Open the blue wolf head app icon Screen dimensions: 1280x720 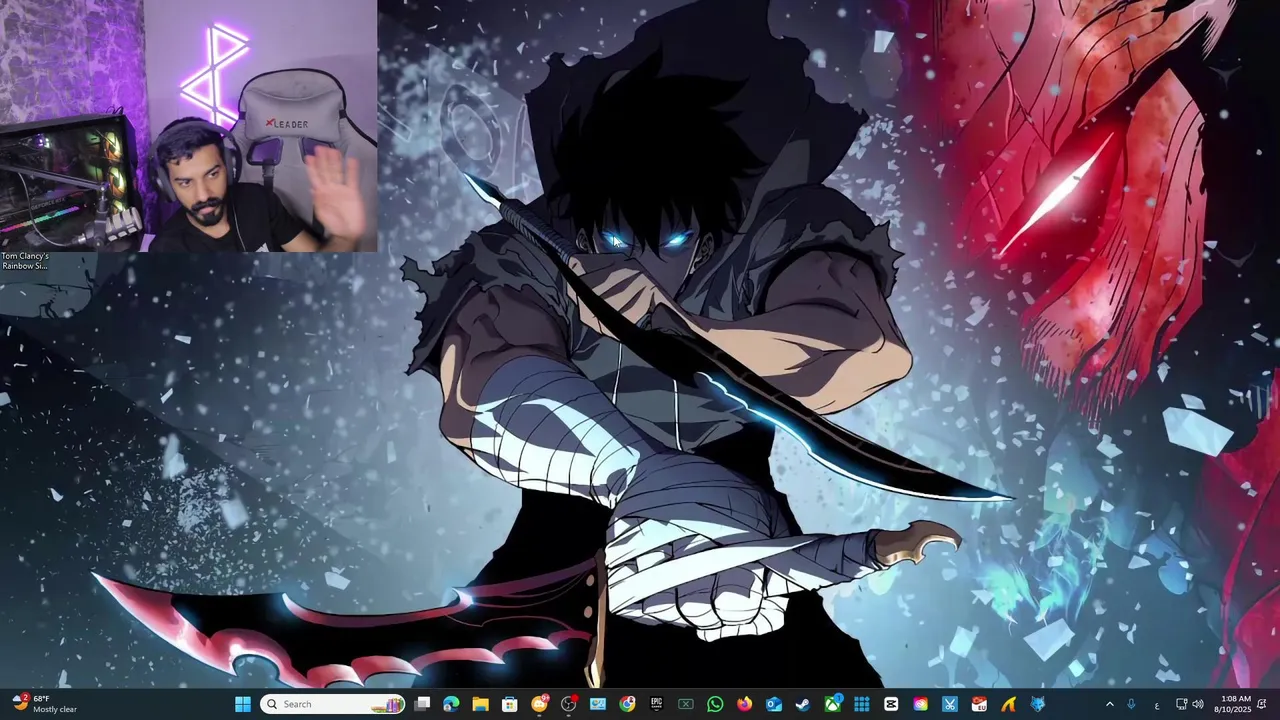point(1037,704)
